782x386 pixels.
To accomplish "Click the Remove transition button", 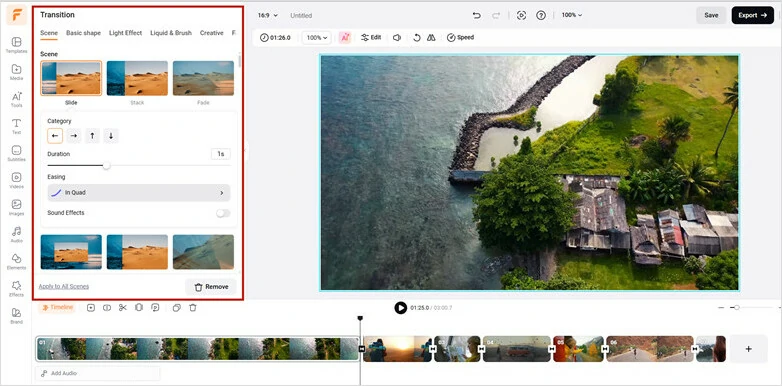I will click(210, 287).
